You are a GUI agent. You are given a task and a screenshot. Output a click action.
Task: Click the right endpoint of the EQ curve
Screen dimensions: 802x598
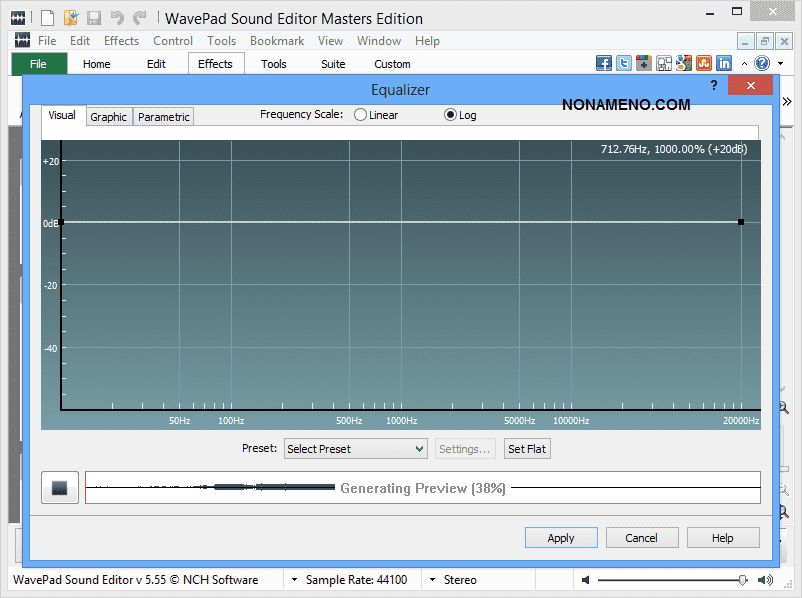point(741,222)
